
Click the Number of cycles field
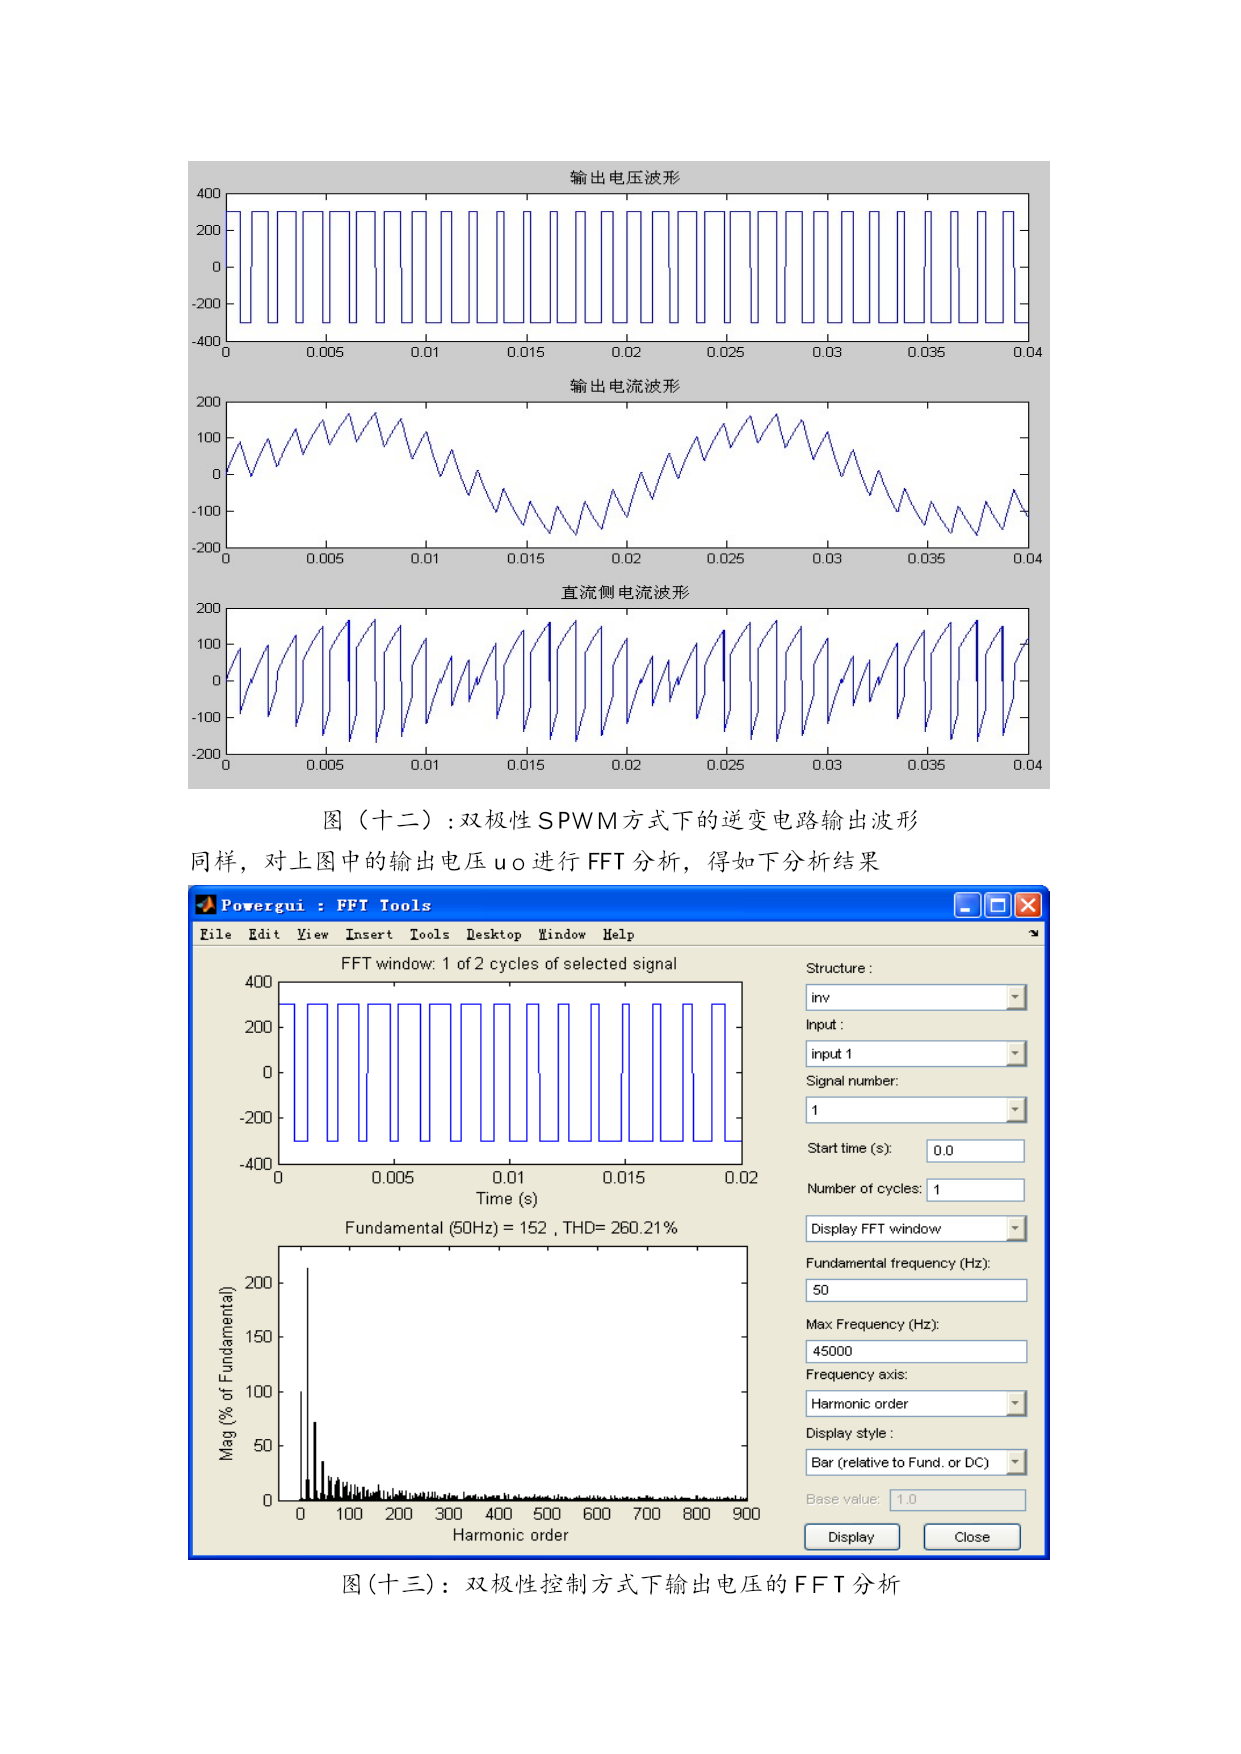click(976, 1189)
